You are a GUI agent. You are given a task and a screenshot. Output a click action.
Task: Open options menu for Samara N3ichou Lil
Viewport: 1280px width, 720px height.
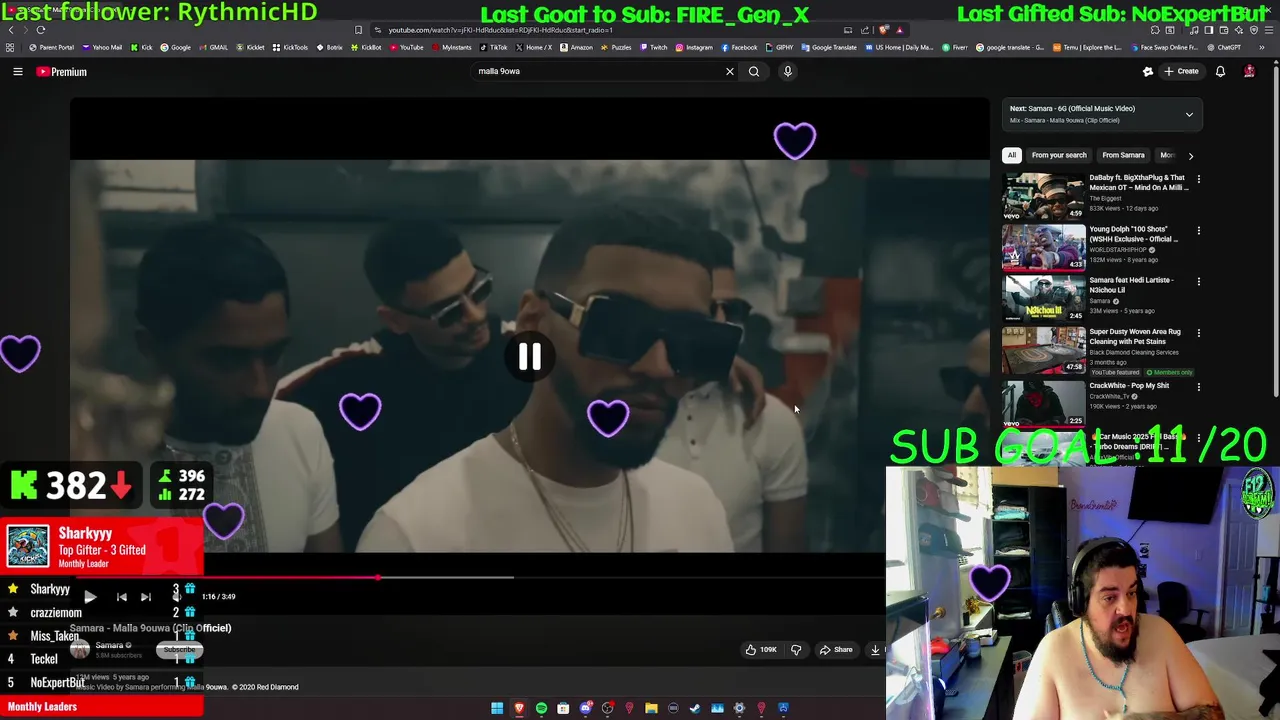point(1199,282)
